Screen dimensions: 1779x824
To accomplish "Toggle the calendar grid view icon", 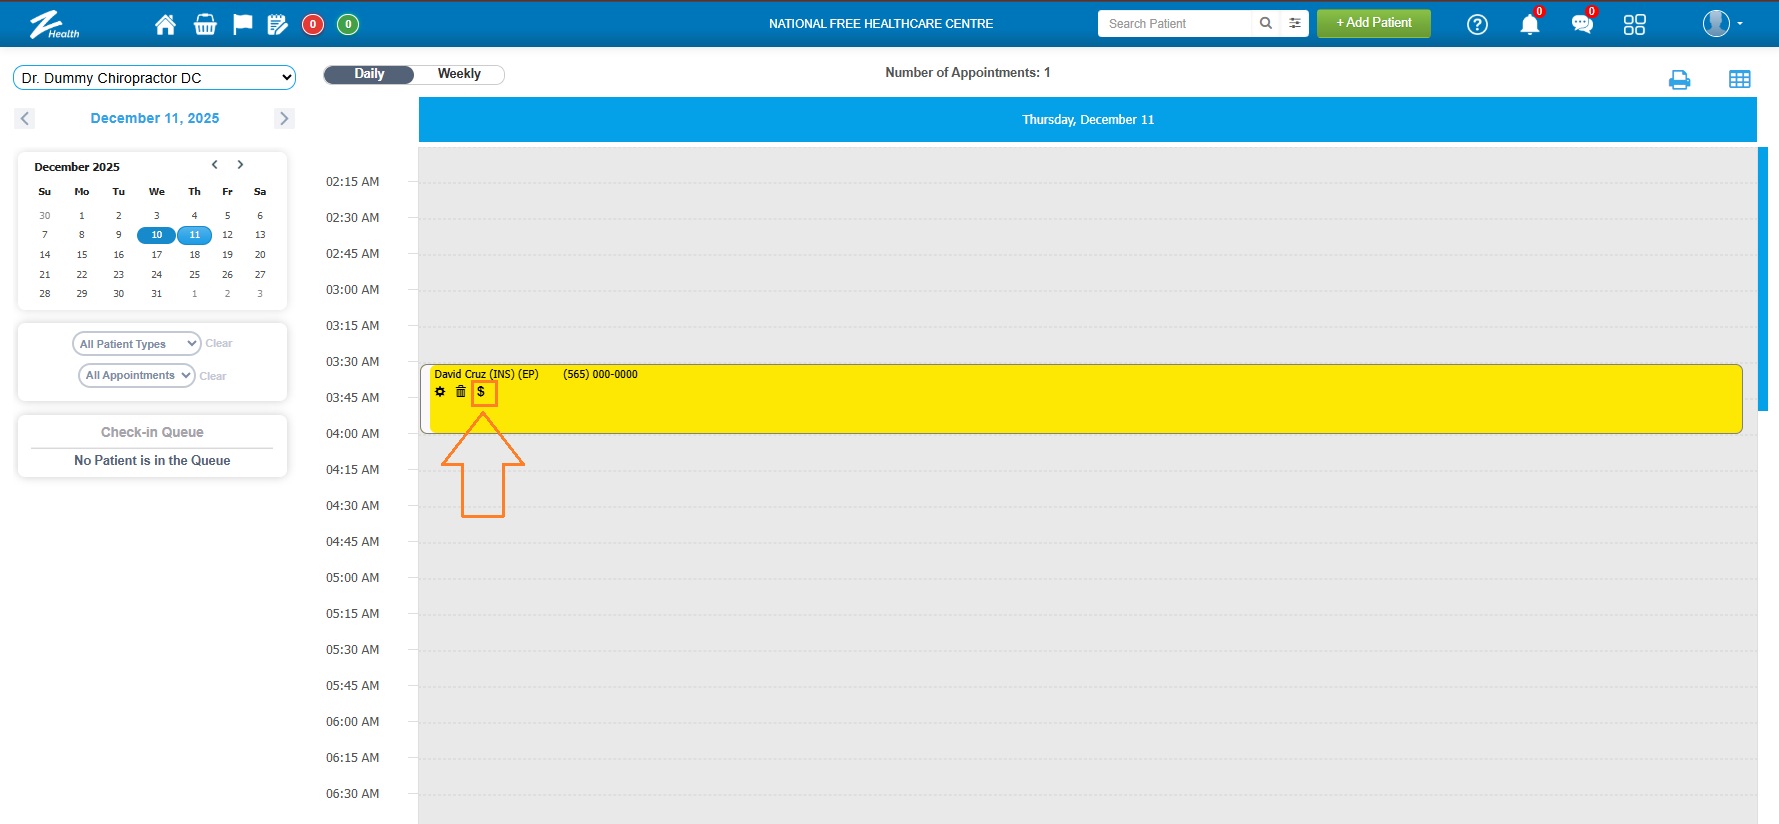I will [x=1739, y=80].
